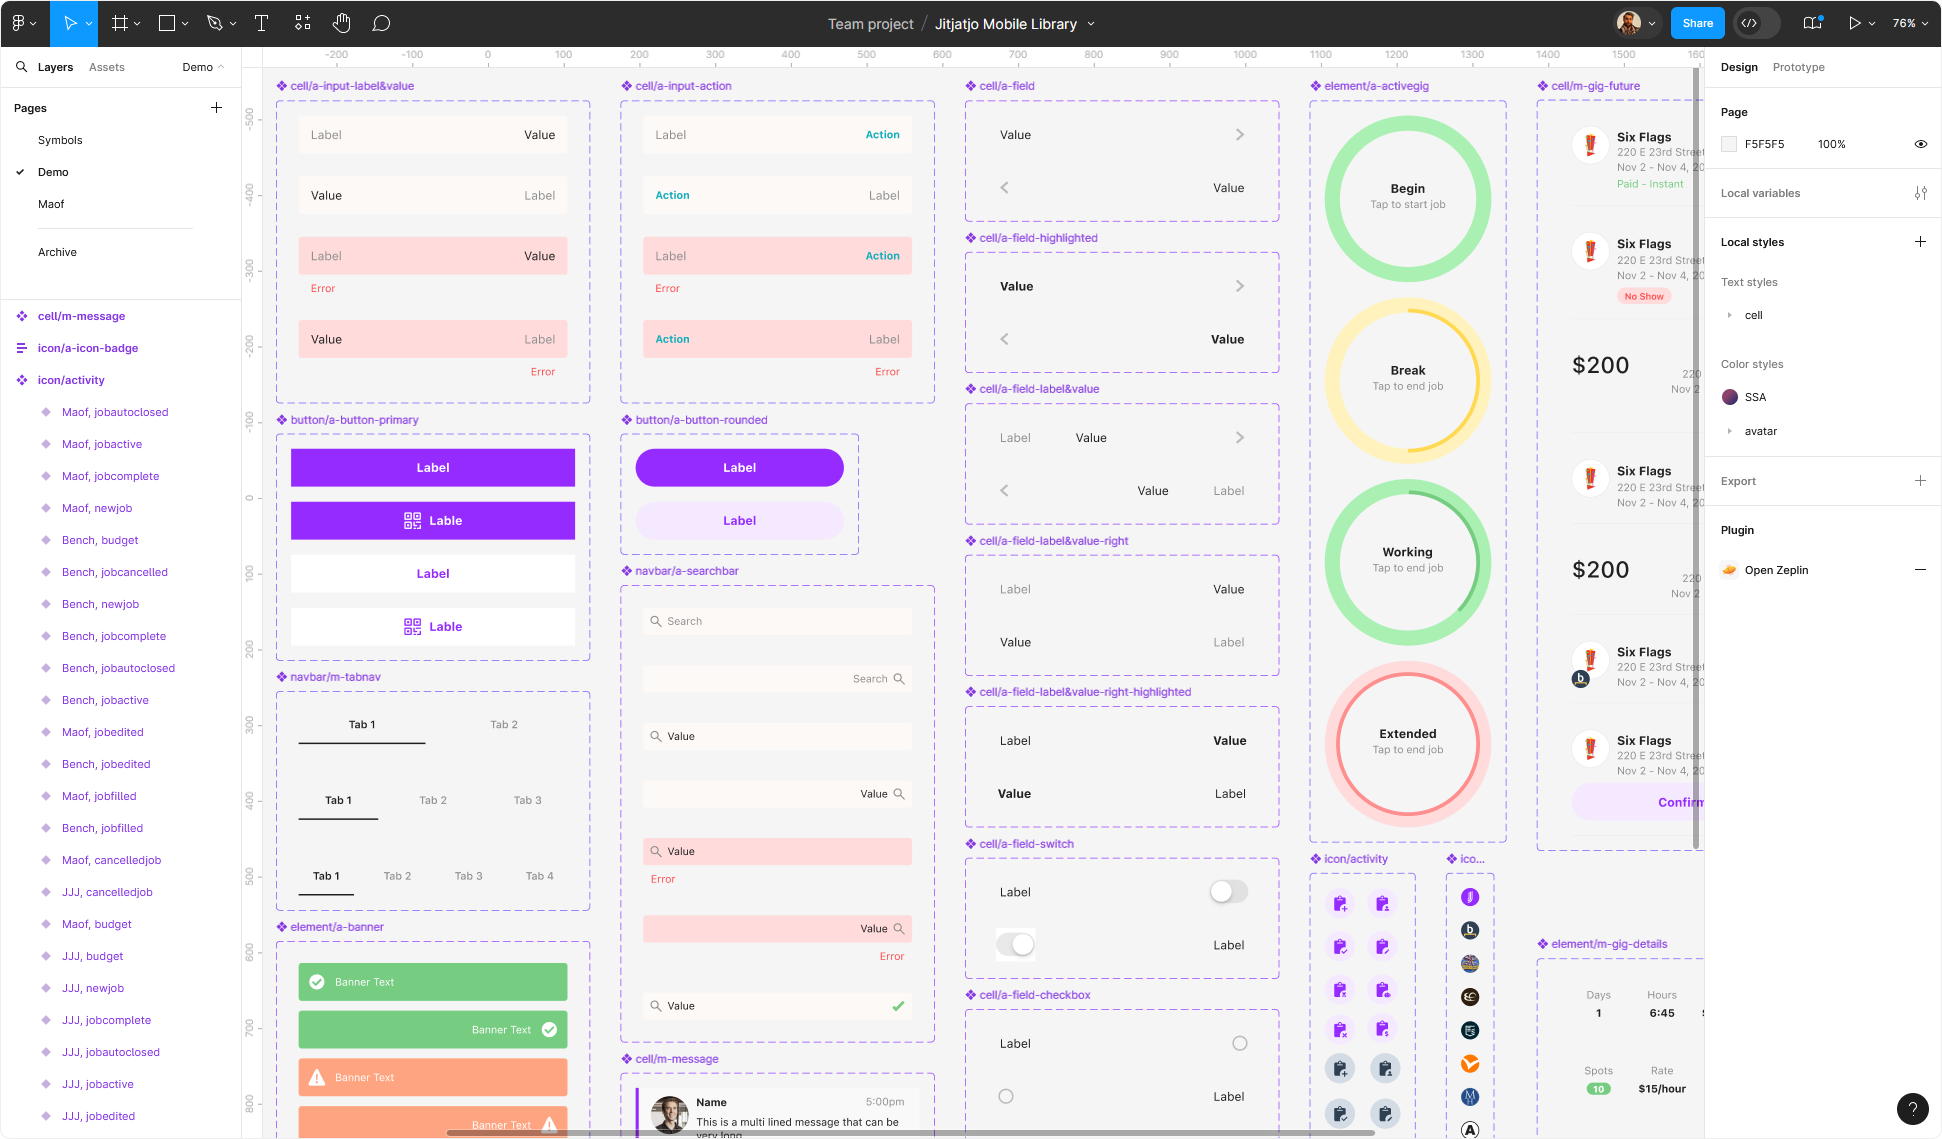Click the F5F5F5 page color swatch
Viewport: 1942px width, 1139px height.
pyautogui.click(x=1729, y=144)
